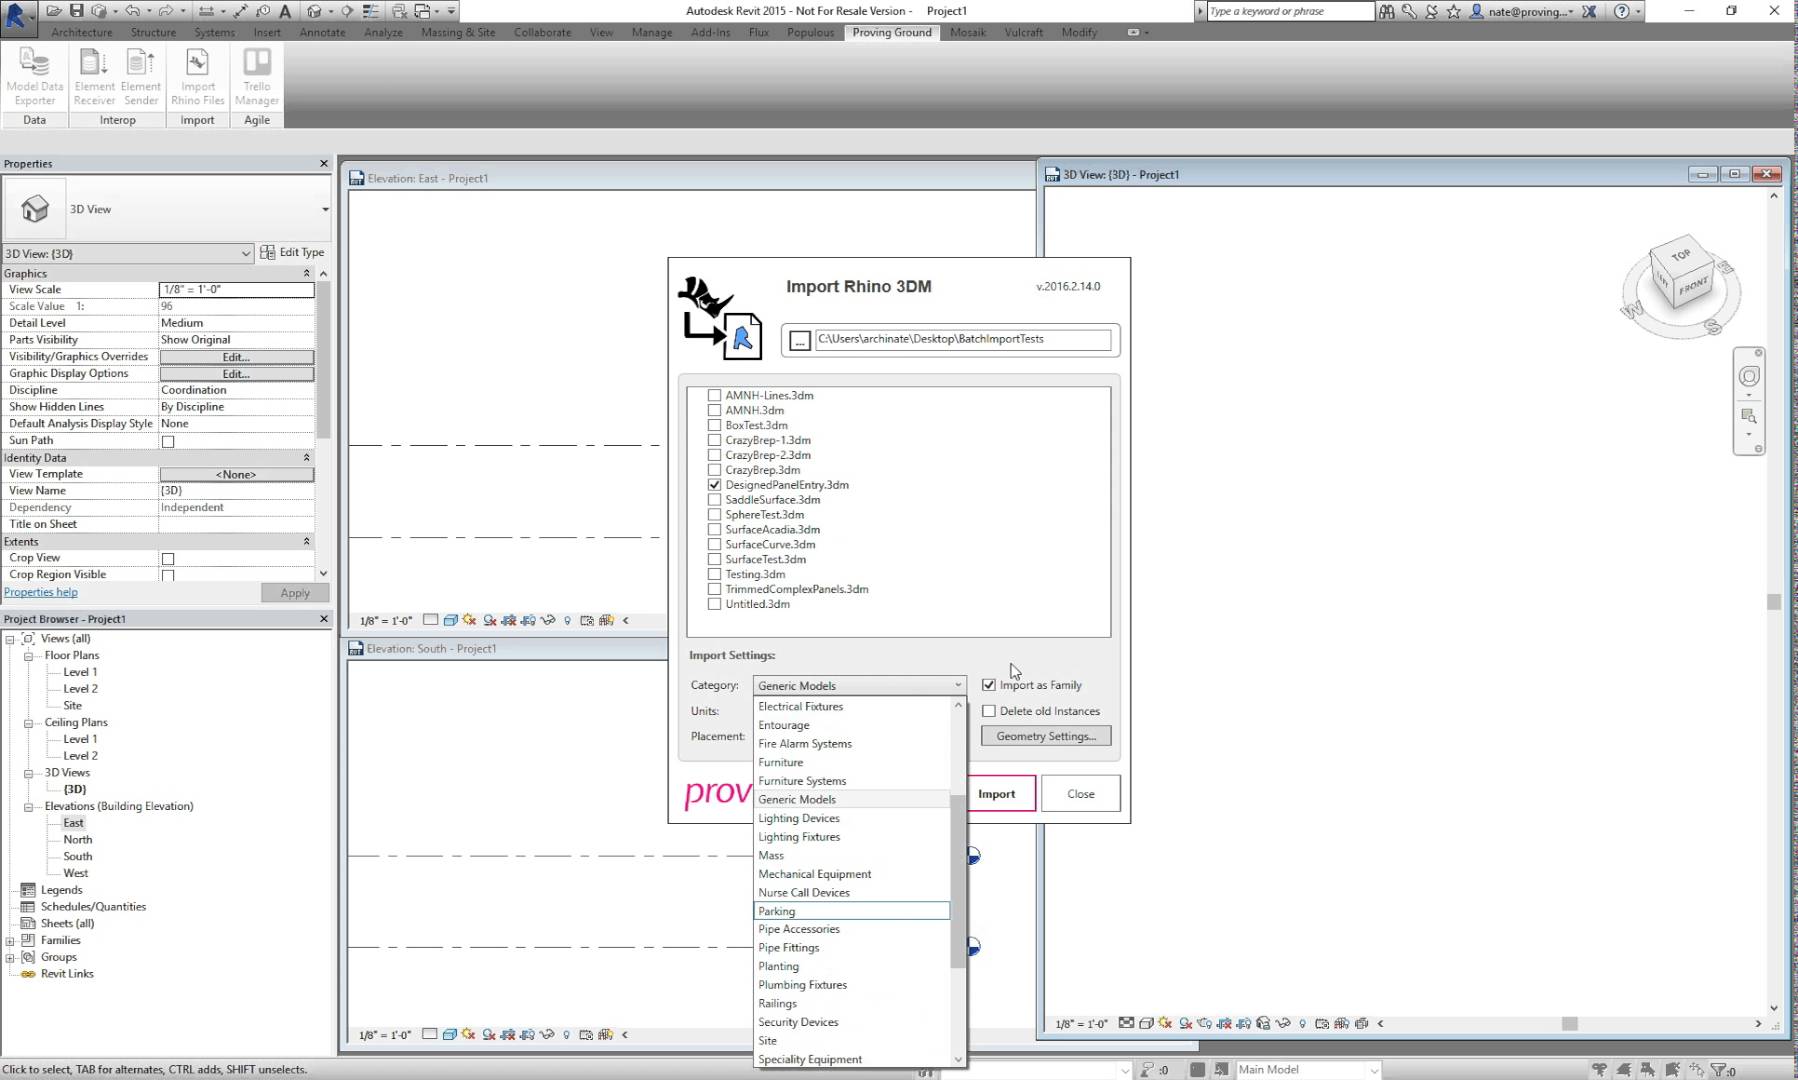Image resolution: width=1798 pixels, height=1080 pixels.
Task: Open the 3D View type selector dropdown
Action: [x=246, y=253]
